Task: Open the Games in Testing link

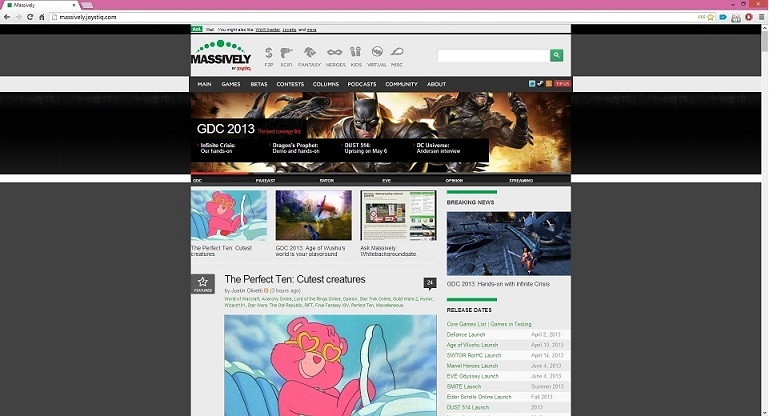Action: tap(511, 324)
